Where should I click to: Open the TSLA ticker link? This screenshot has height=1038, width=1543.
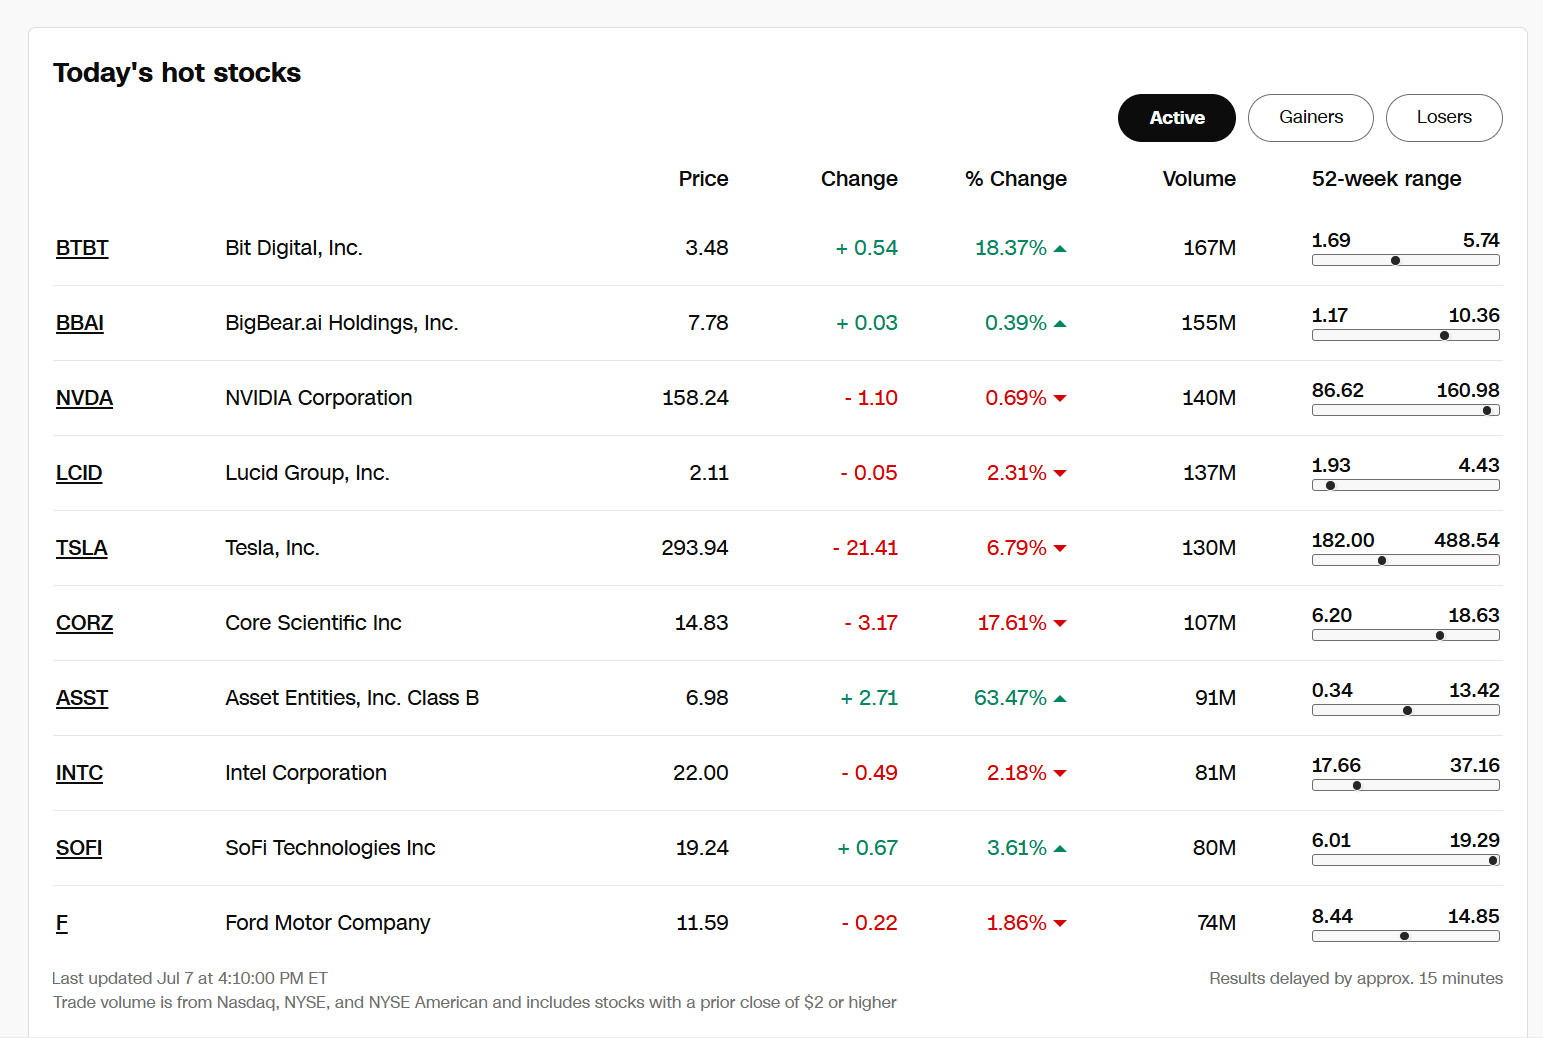[x=81, y=548]
